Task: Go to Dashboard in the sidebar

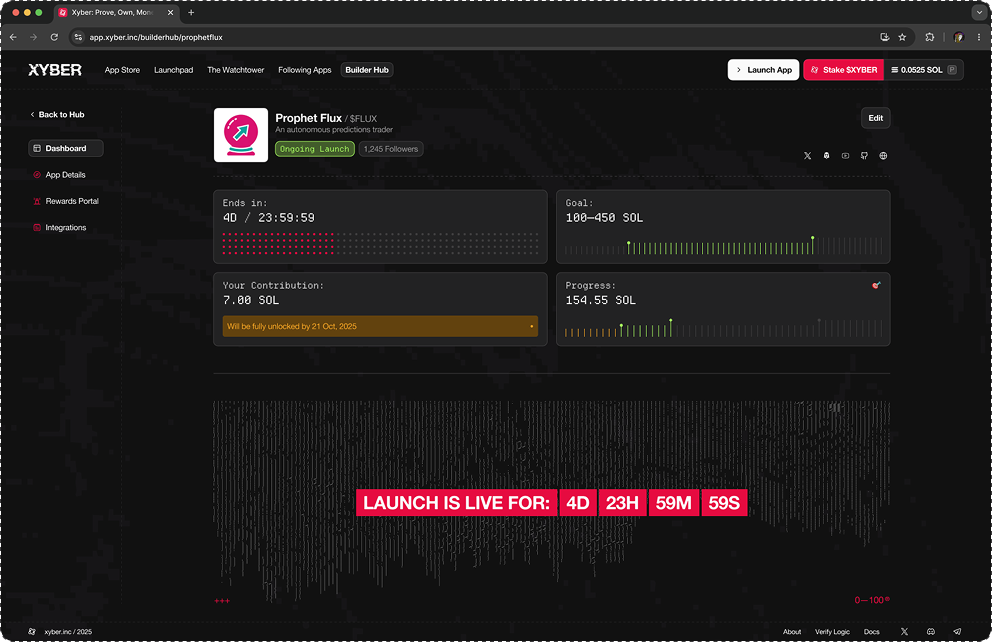Action: tap(66, 148)
